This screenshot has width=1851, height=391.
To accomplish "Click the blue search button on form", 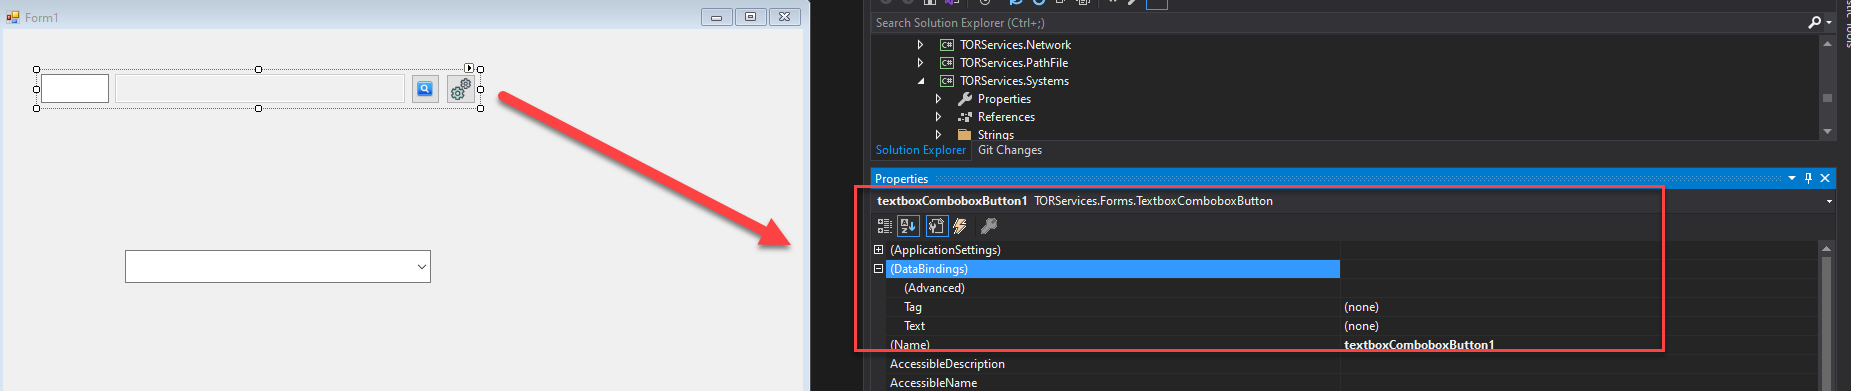I will (x=425, y=89).
